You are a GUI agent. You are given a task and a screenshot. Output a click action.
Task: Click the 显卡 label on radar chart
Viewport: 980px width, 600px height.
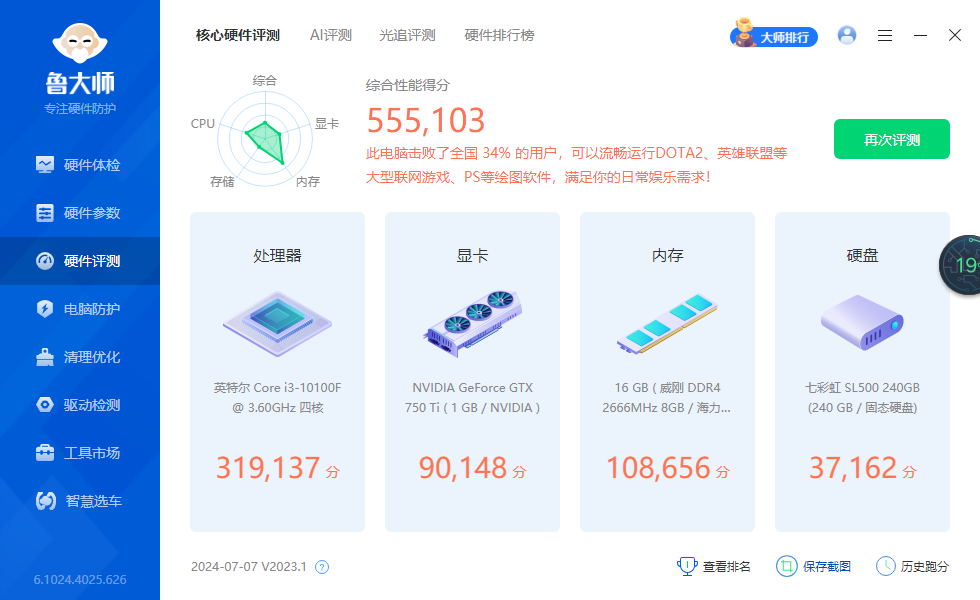(x=327, y=124)
